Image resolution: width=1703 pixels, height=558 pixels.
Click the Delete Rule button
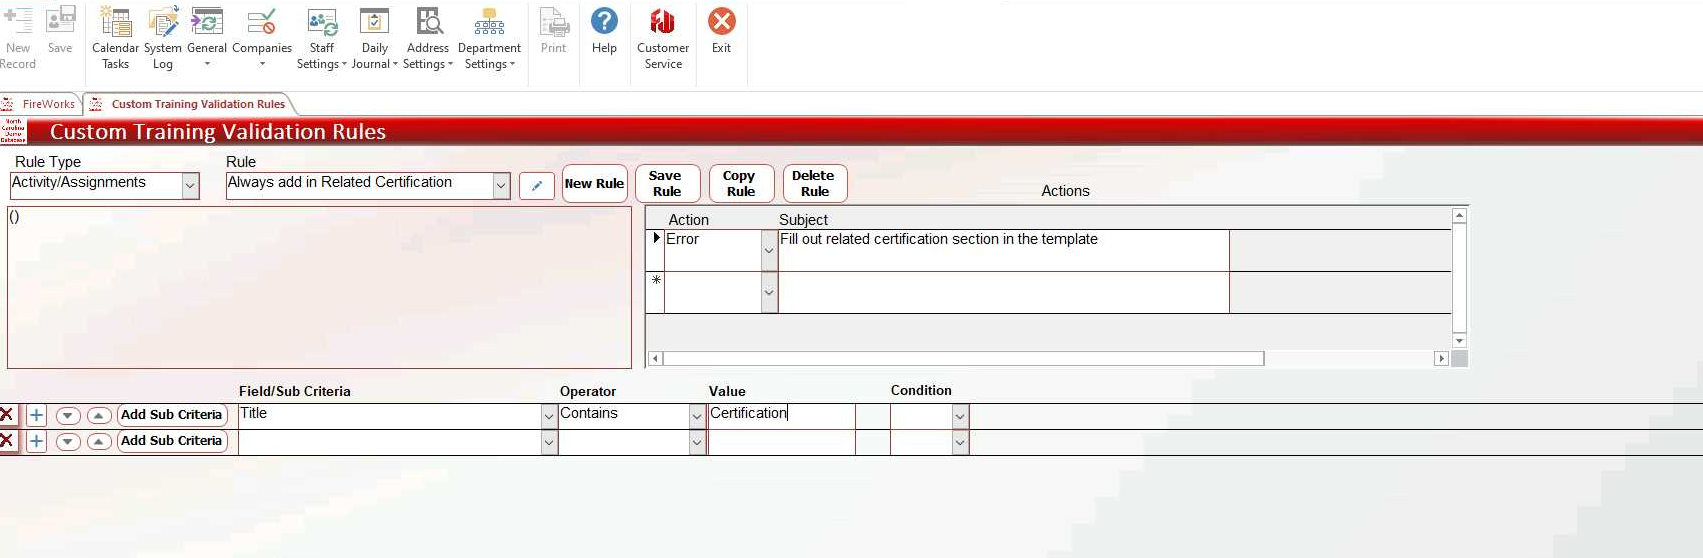click(815, 184)
